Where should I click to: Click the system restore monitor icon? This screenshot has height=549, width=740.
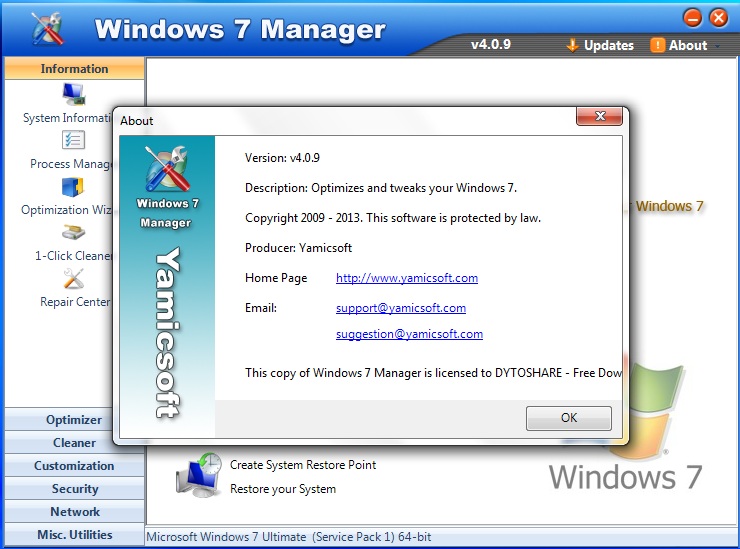199,475
